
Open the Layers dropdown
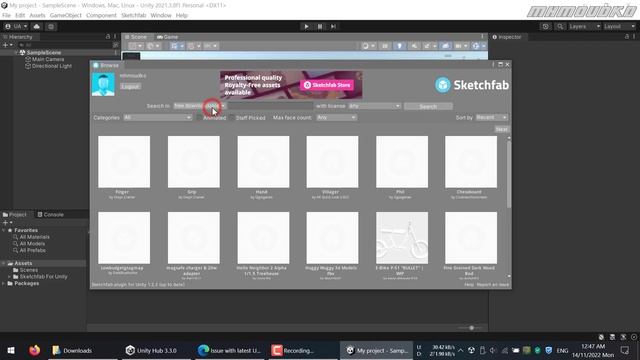coord(584,27)
